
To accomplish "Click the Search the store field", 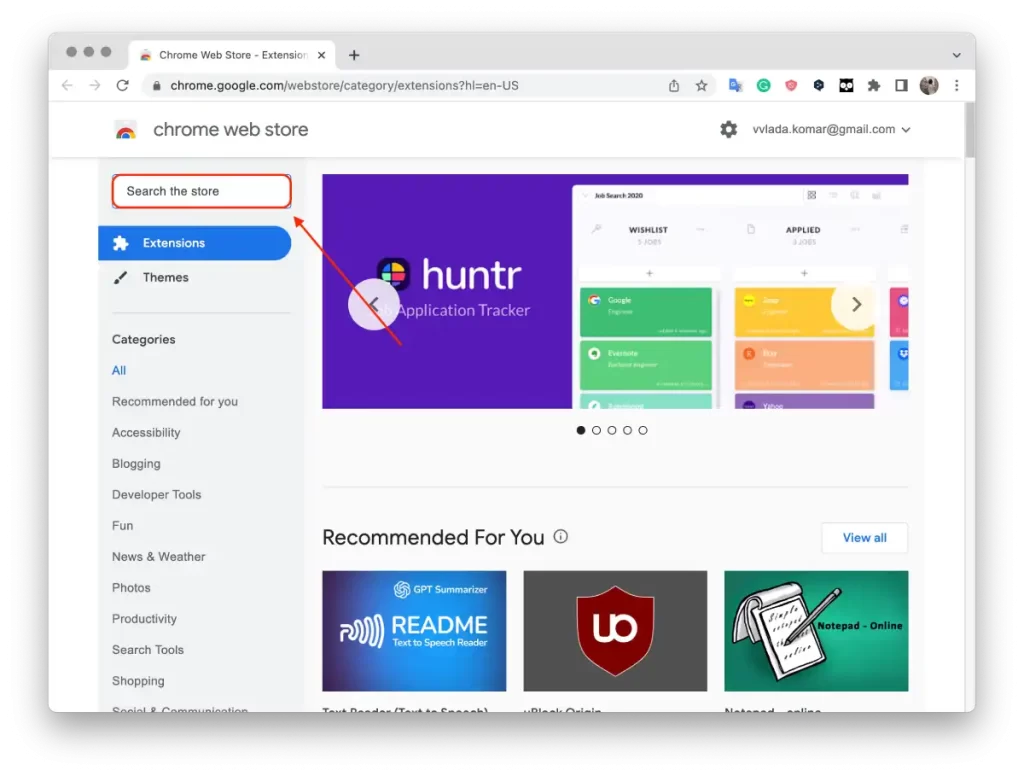I will click(x=201, y=191).
